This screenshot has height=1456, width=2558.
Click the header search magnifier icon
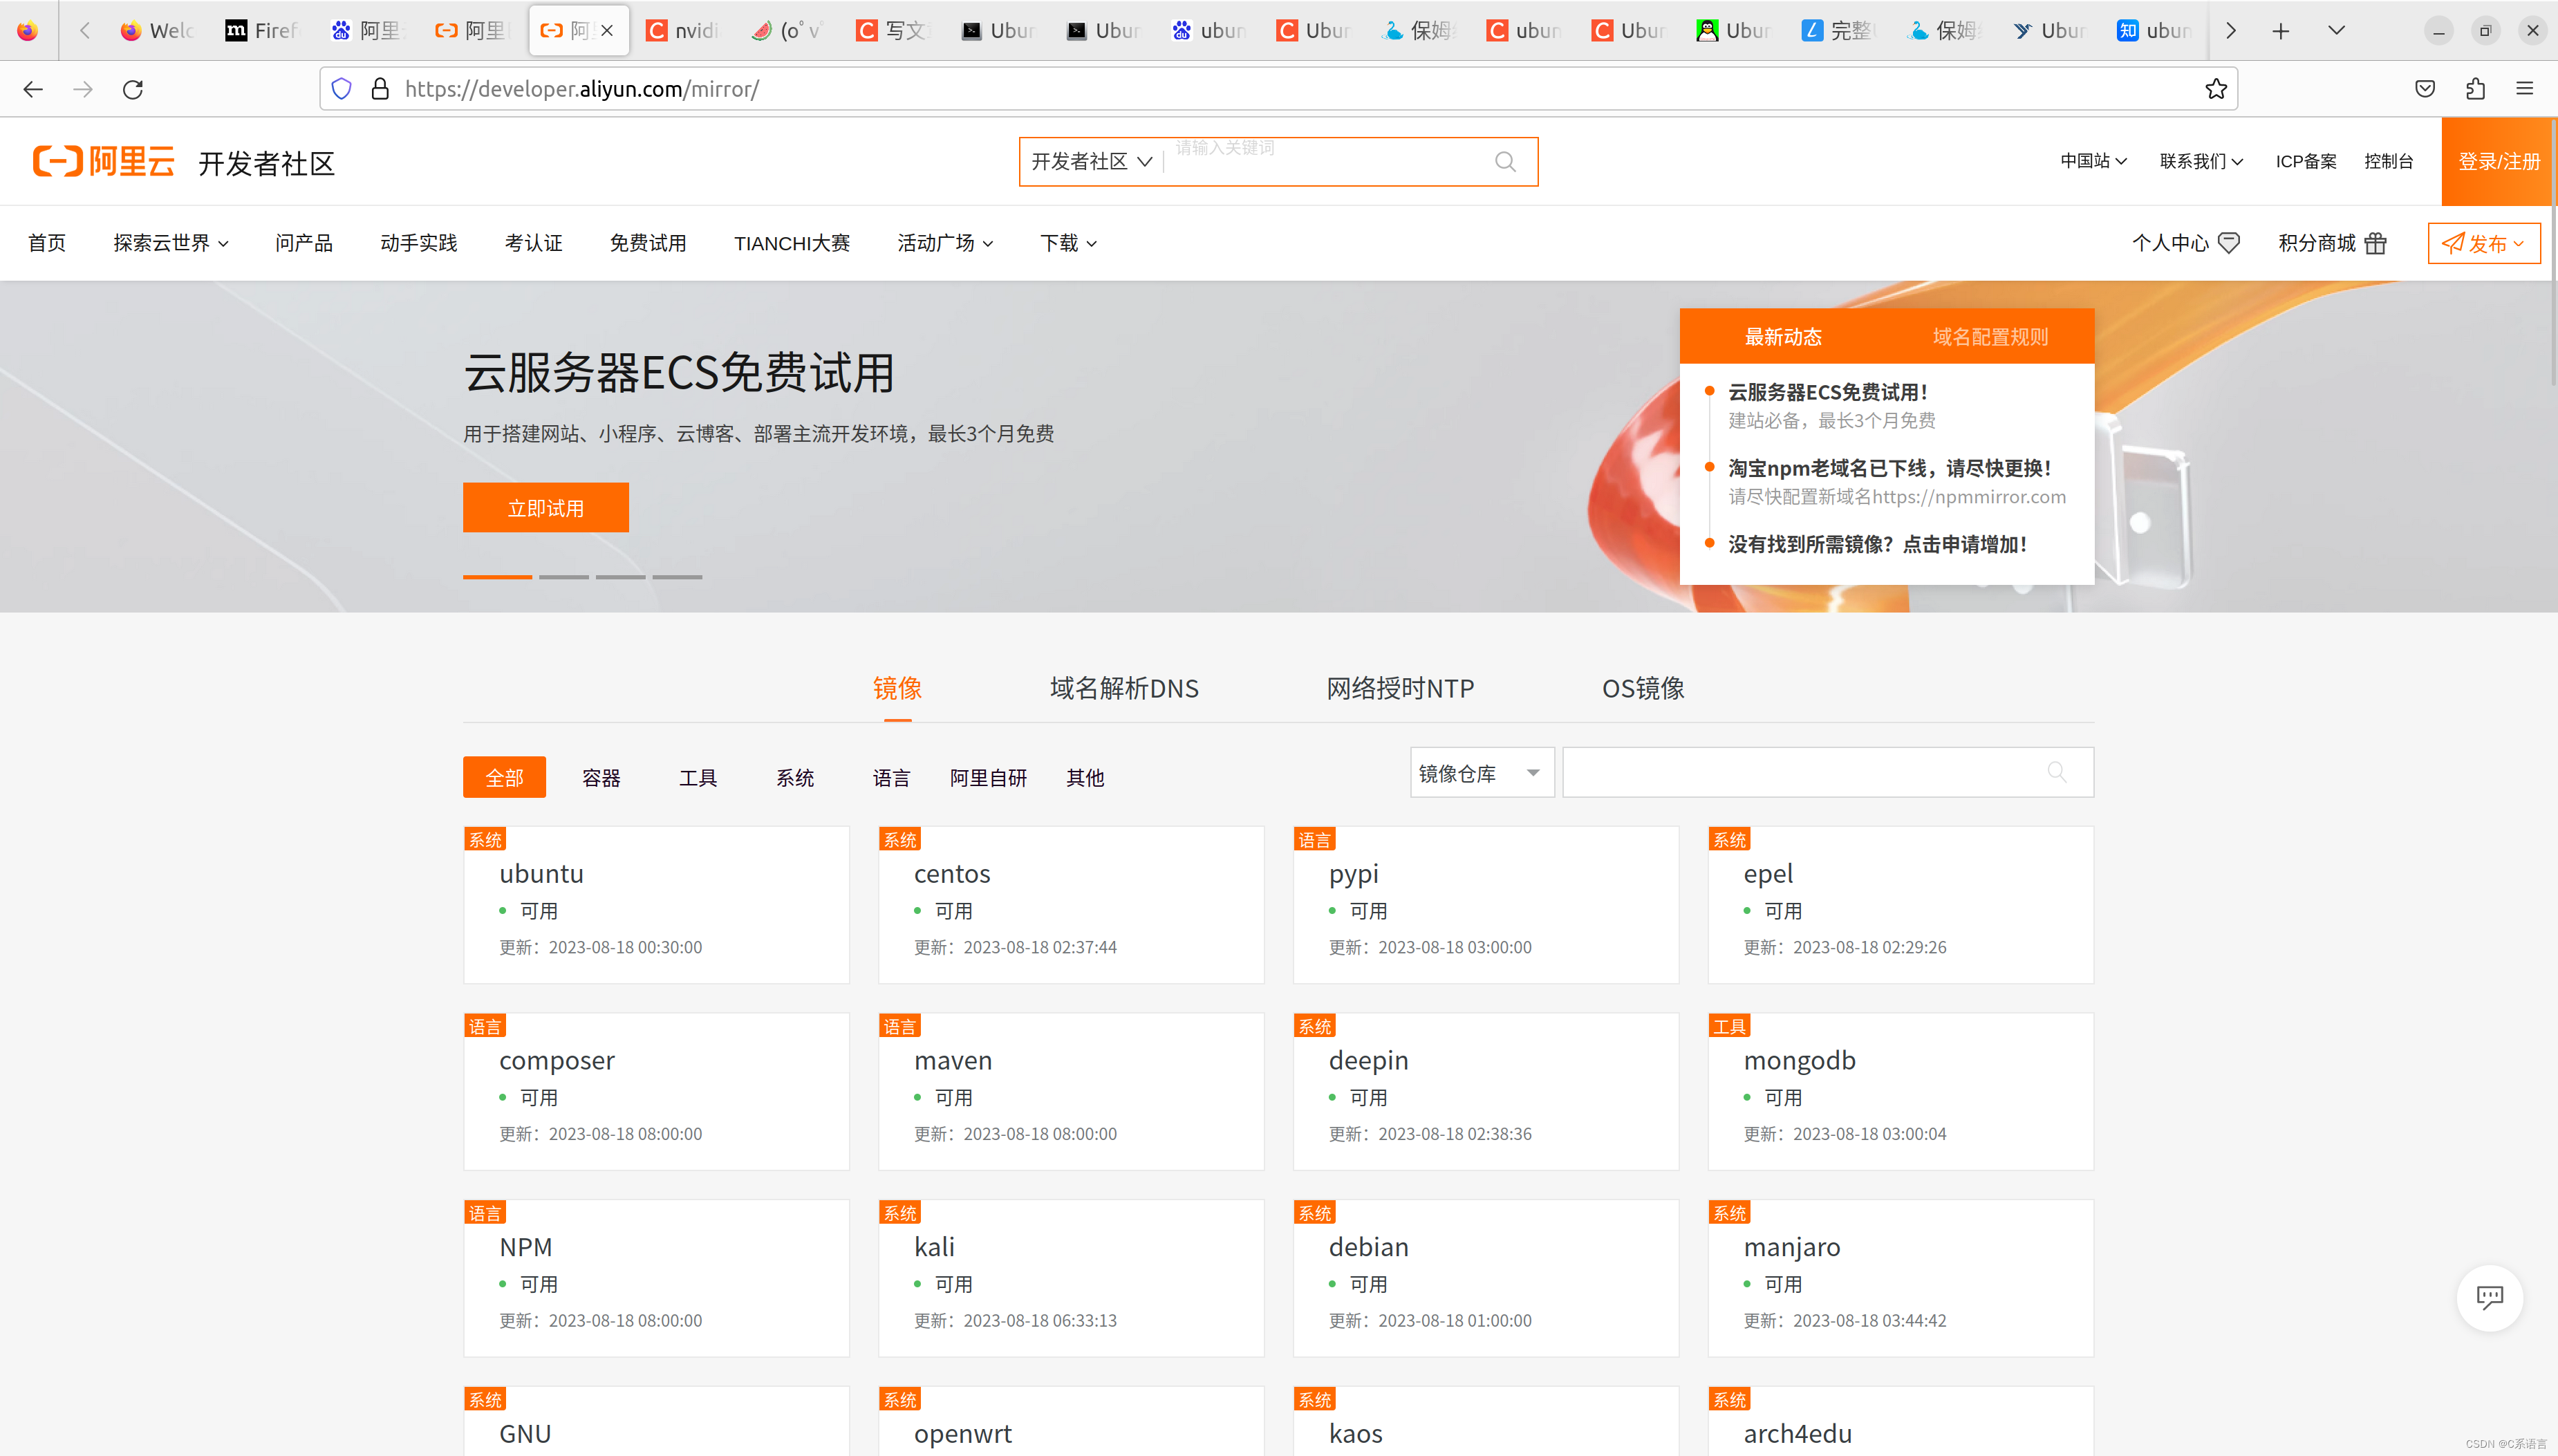click(1505, 161)
